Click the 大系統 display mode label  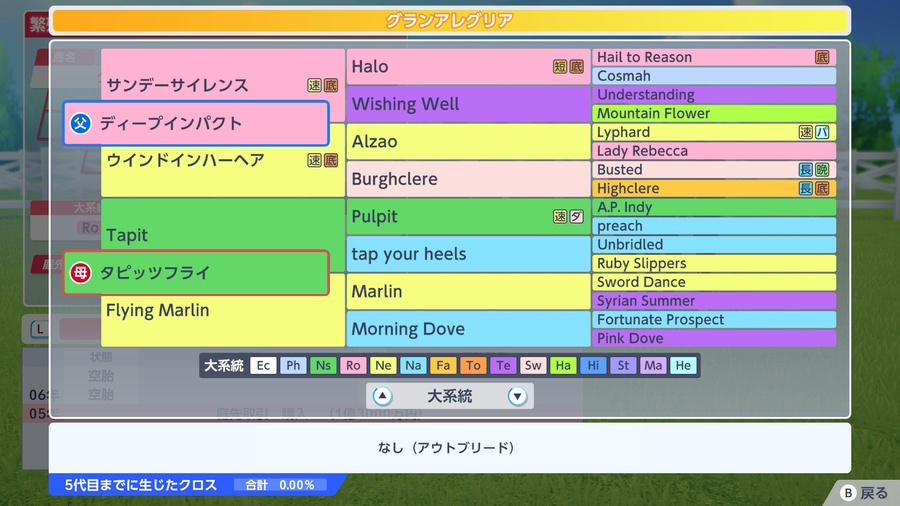point(449,396)
